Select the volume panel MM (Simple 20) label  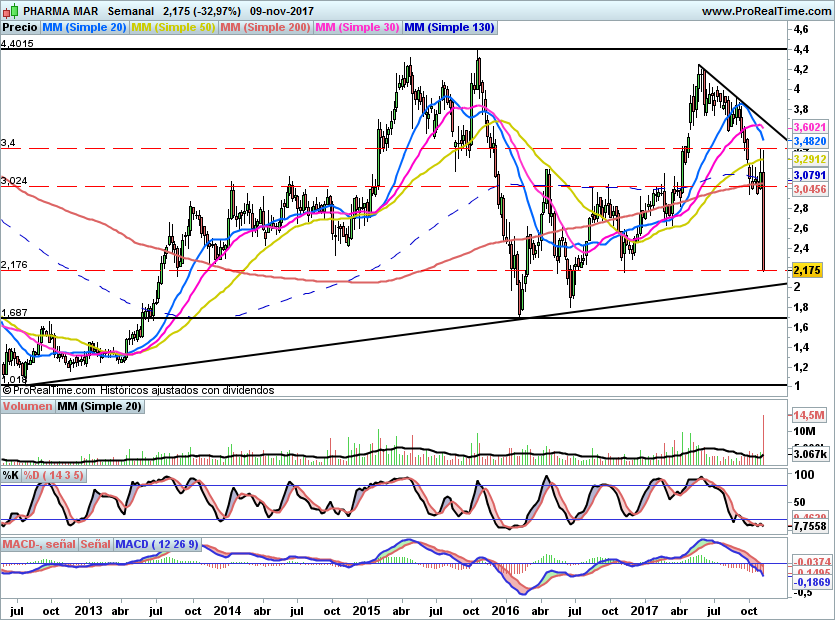click(99, 407)
